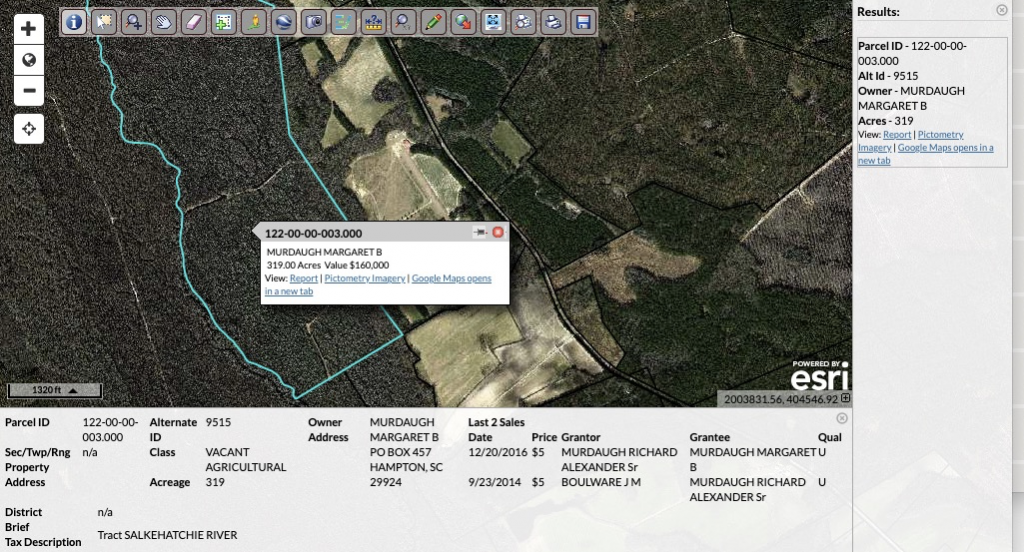The width and height of the screenshot is (1024, 552).
Task: Select the zoom-in magnifier tool
Action: tap(134, 21)
